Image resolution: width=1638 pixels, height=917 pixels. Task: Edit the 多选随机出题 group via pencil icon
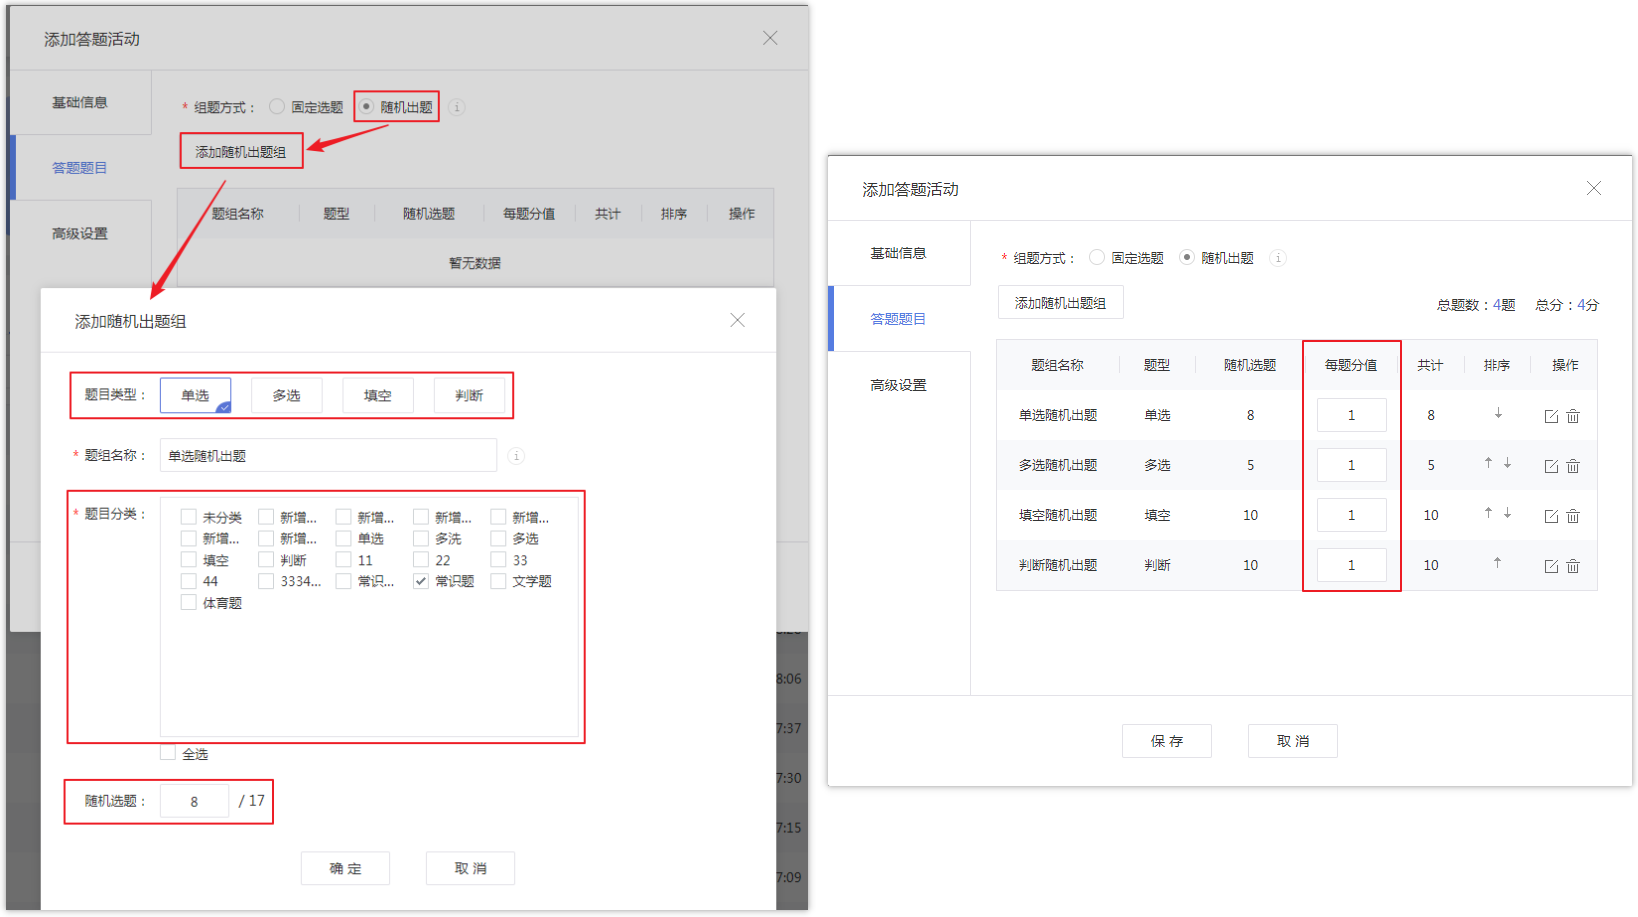(1551, 466)
